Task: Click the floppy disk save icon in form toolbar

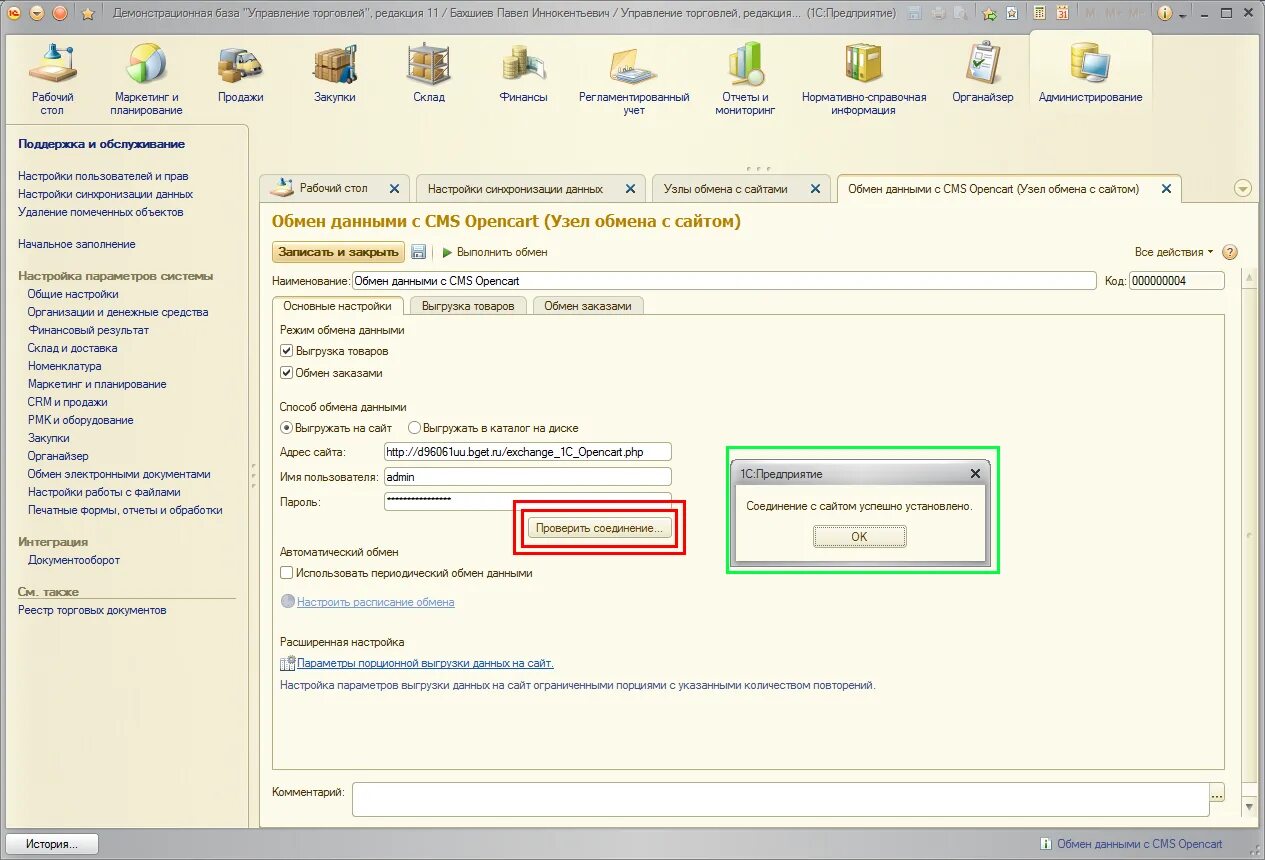Action: pos(418,252)
